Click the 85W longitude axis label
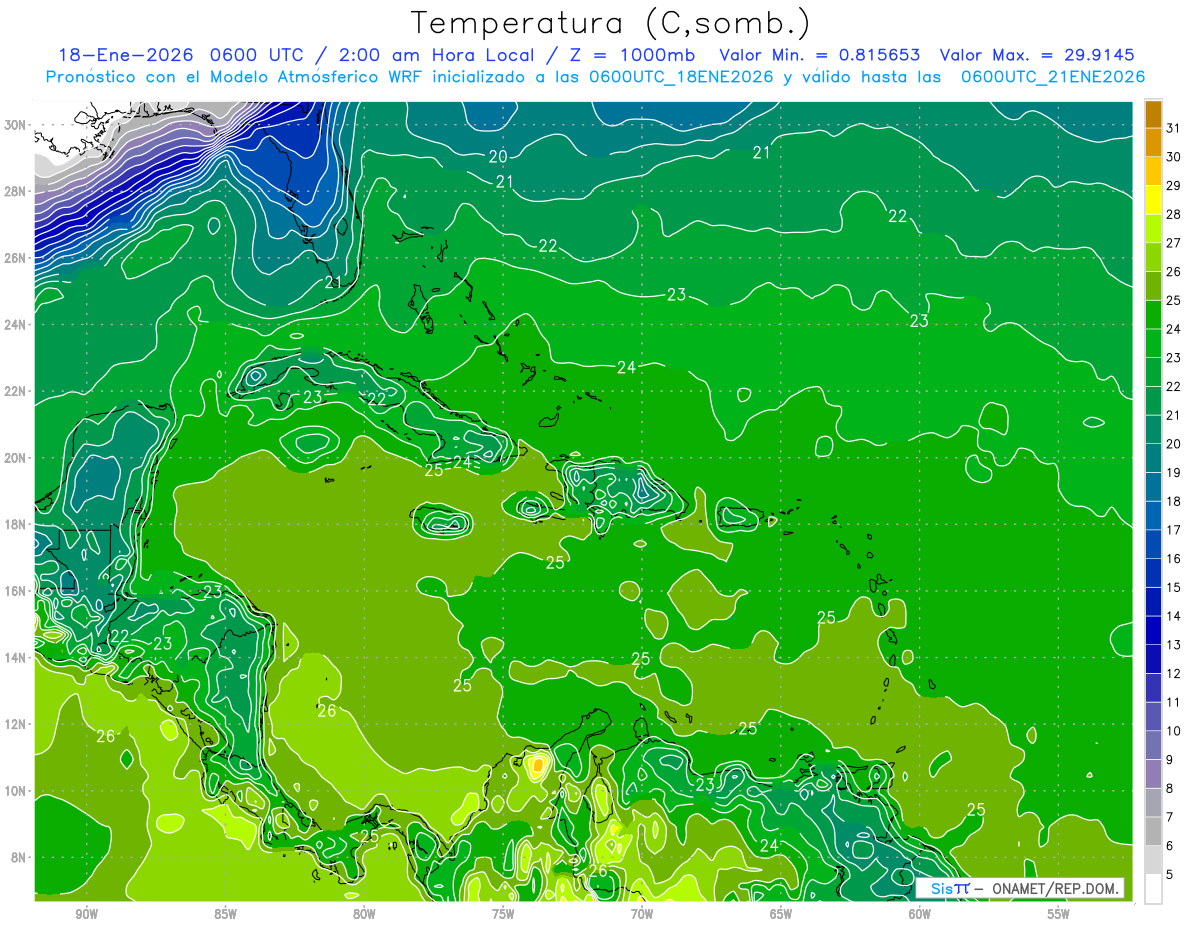 (x=226, y=914)
